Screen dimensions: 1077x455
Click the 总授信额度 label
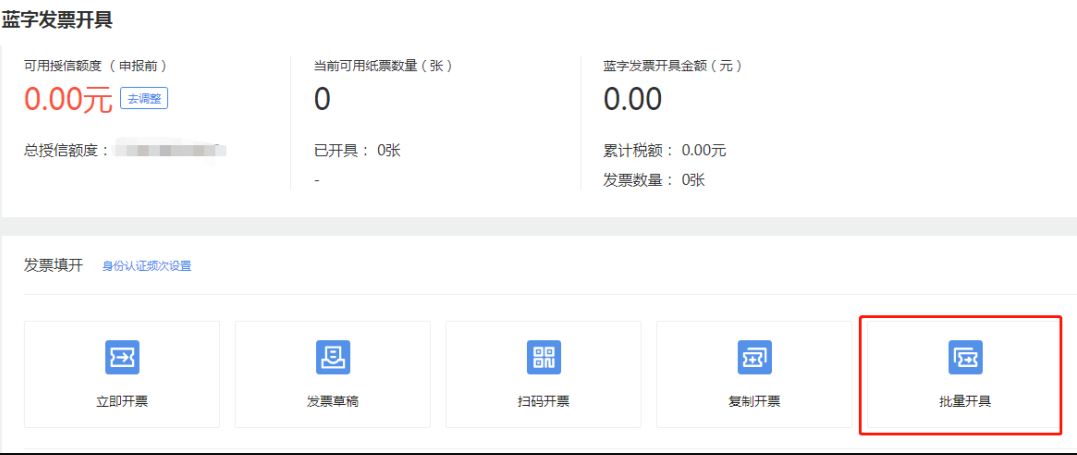tap(67, 151)
